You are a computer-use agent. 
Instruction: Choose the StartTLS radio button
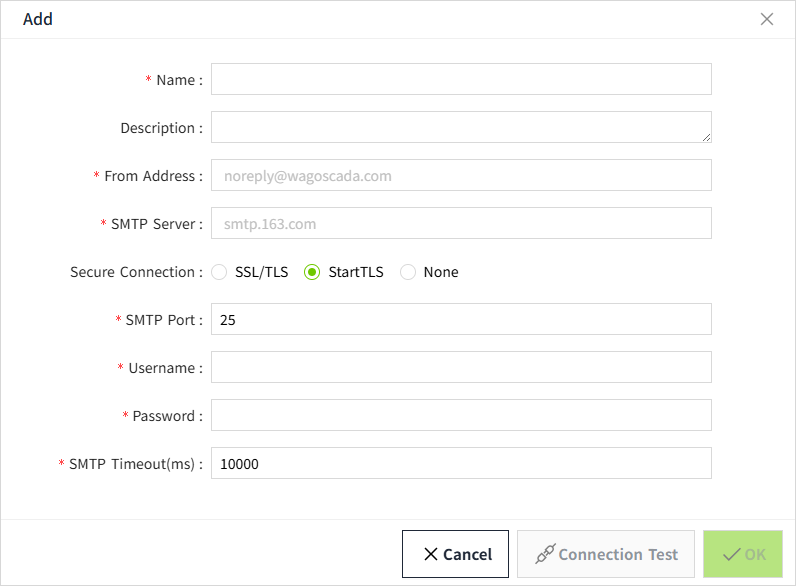click(x=312, y=272)
